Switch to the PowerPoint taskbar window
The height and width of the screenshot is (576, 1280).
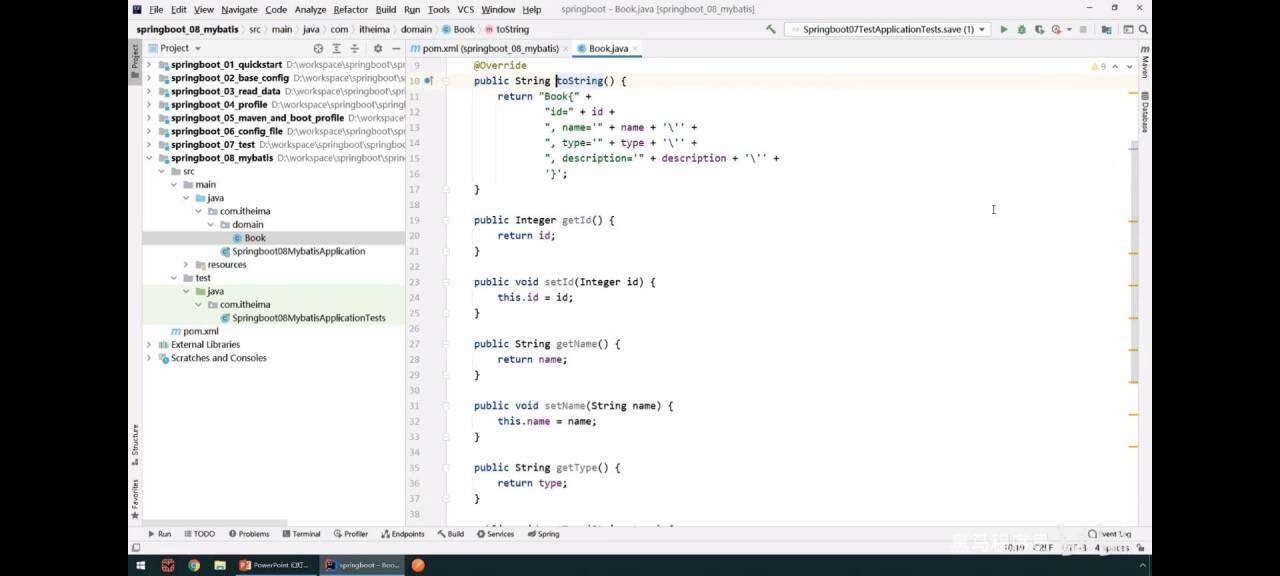coord(275,565)
